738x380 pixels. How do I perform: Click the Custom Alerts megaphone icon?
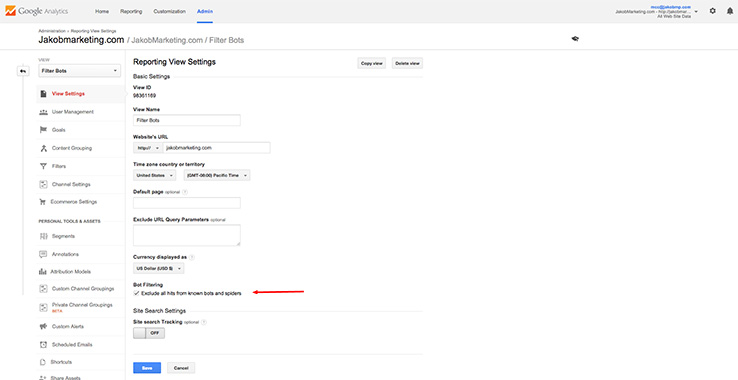(43, 326)
